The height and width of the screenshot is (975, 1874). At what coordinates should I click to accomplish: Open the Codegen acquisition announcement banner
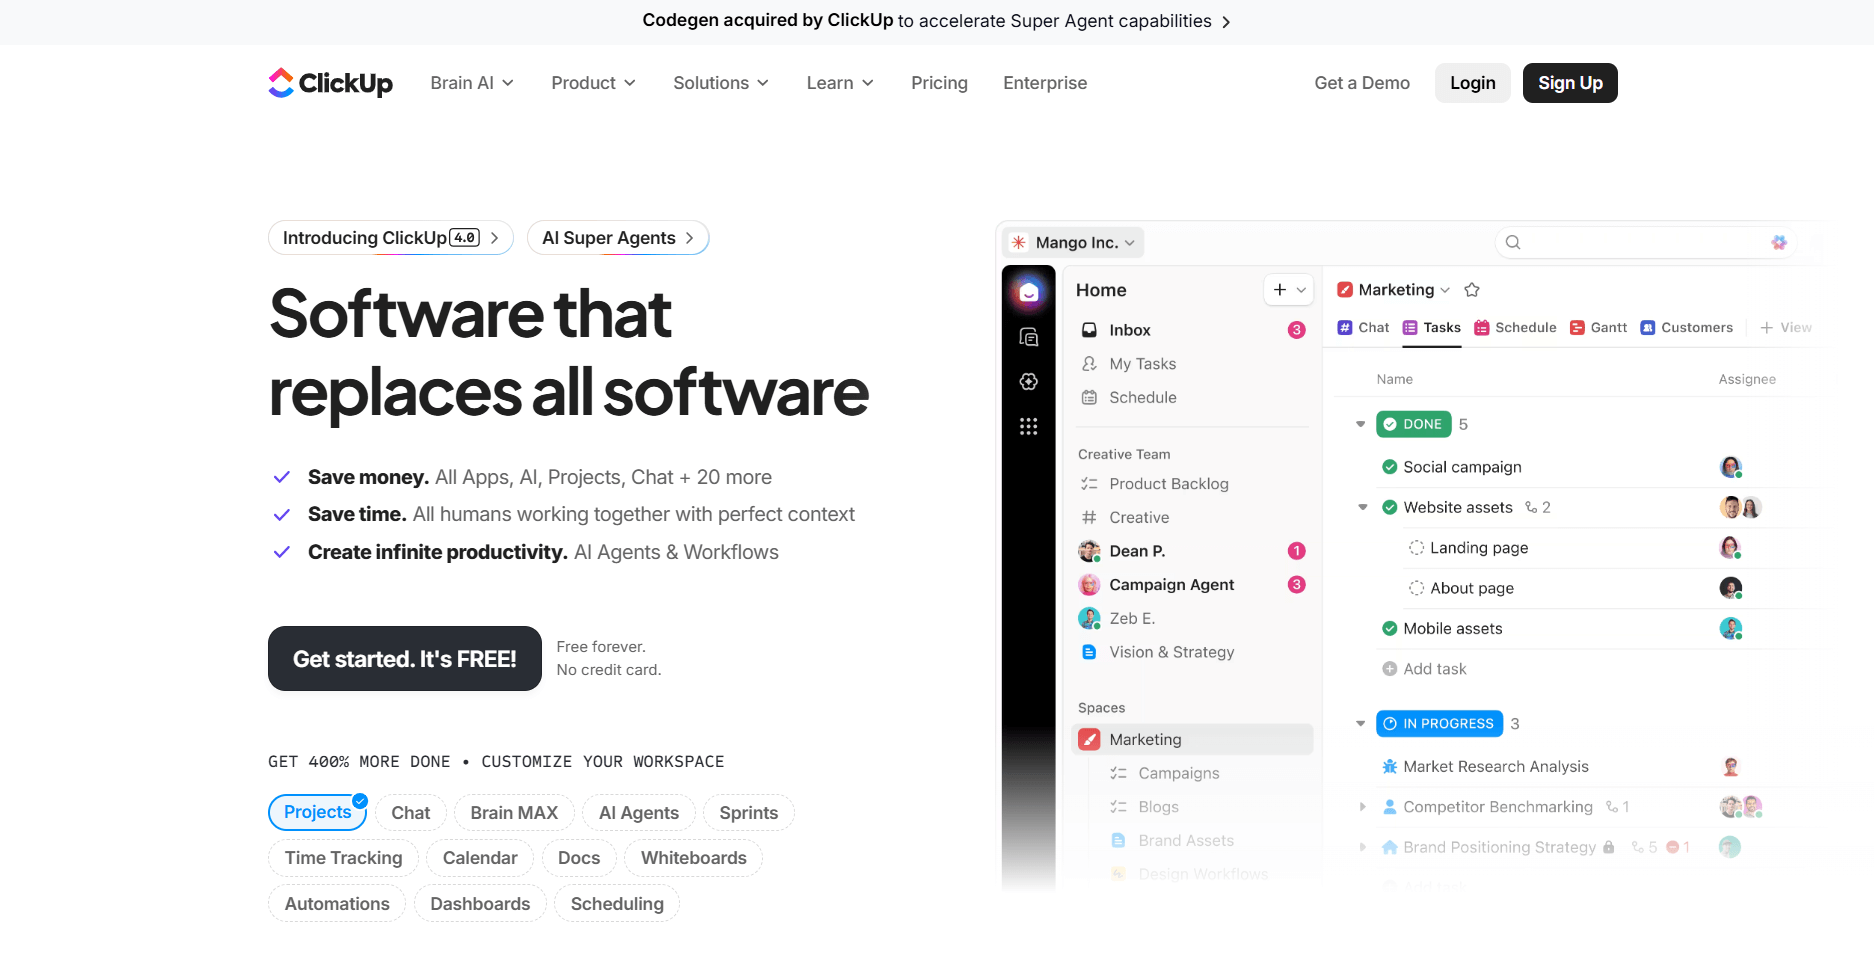click(937, 21)
